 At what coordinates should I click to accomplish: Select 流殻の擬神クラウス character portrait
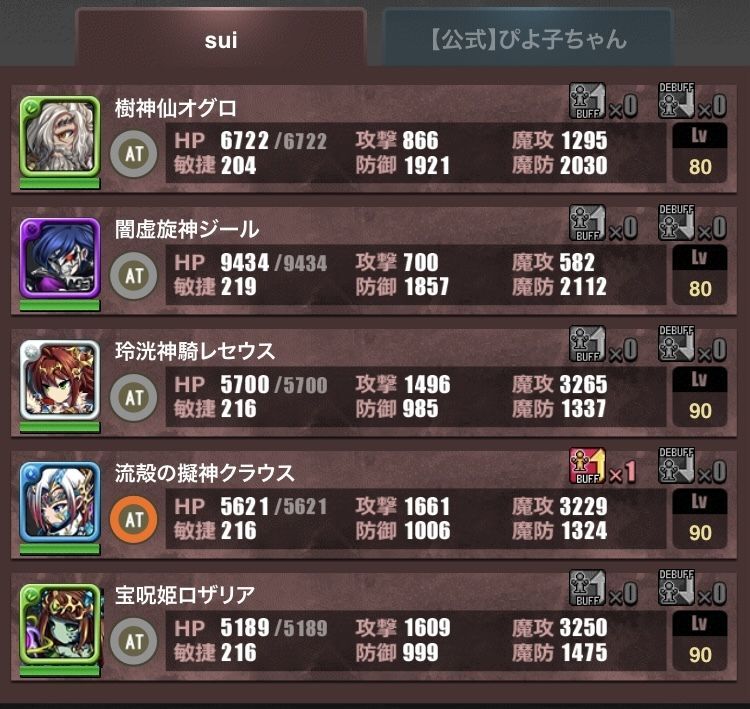[x=60, y=502]
